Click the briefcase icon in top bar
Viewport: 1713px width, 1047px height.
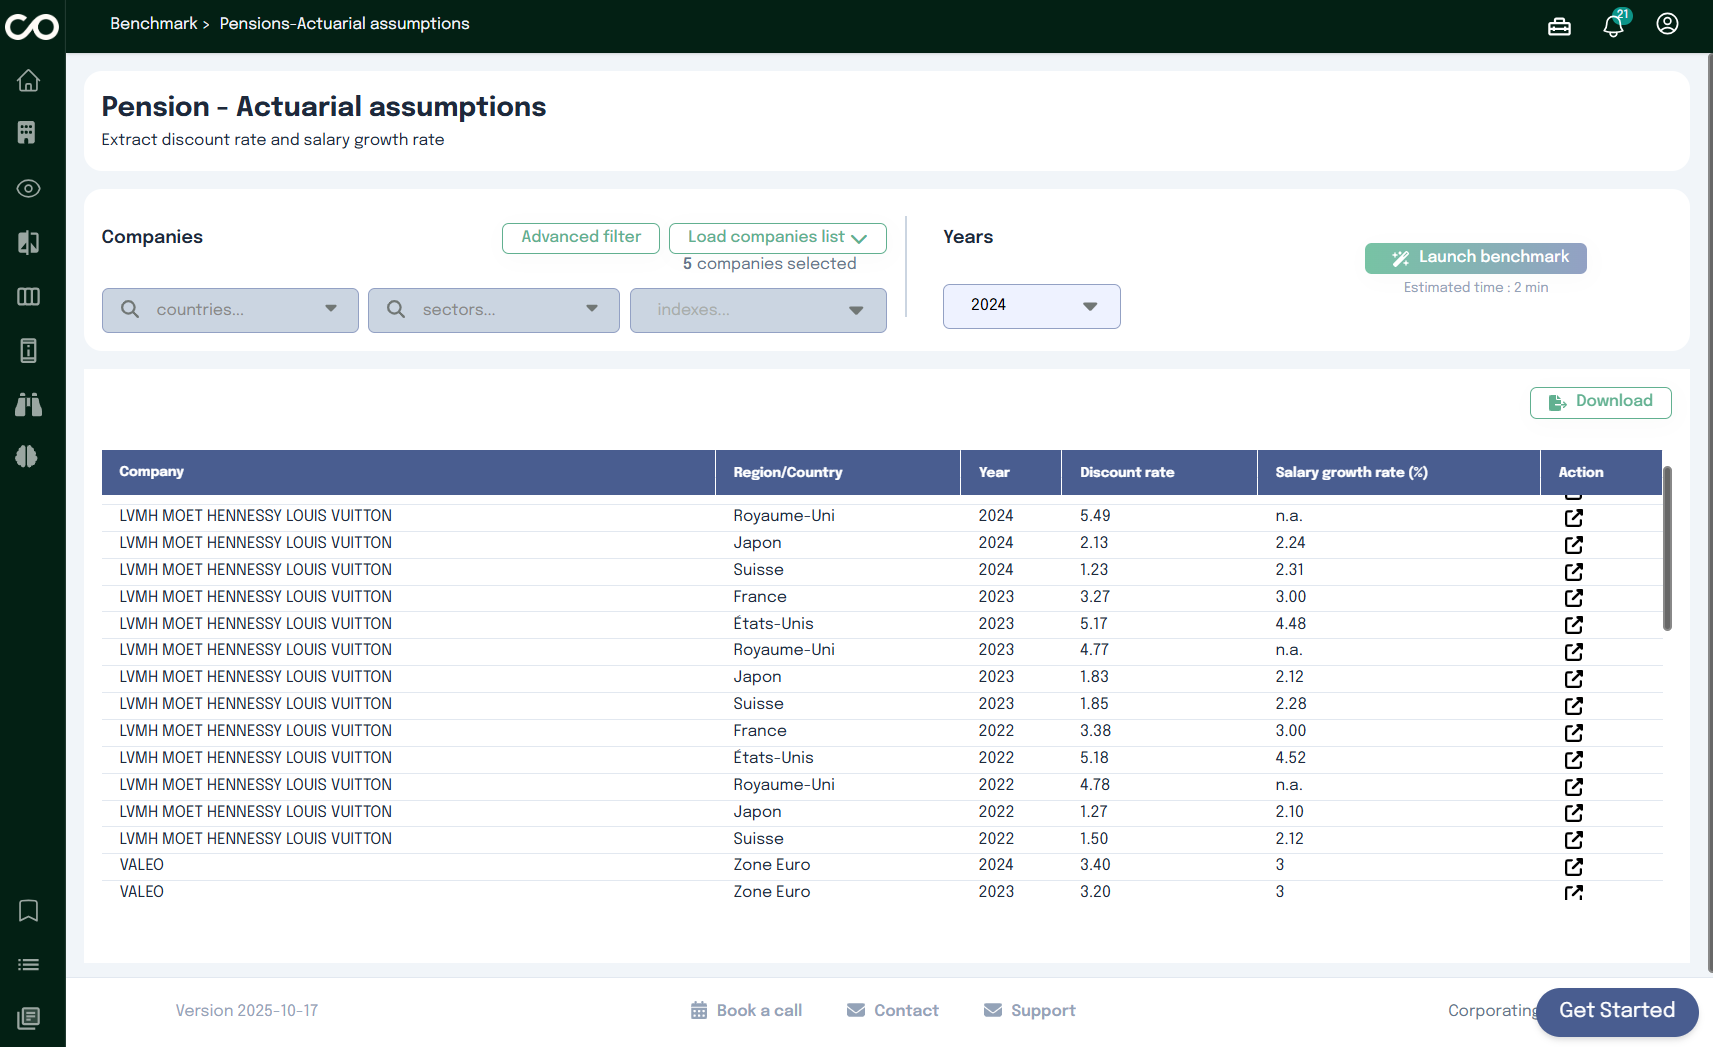[x=1559, y=26]
